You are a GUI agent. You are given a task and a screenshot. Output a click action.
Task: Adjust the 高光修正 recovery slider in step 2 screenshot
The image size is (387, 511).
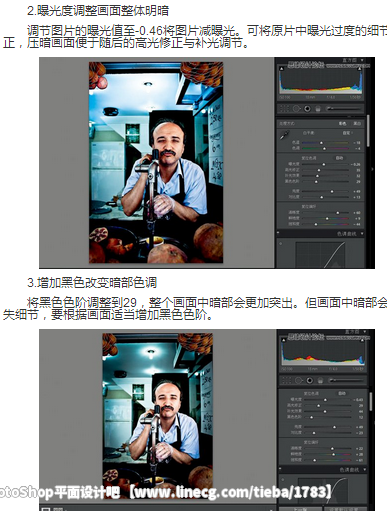pyautogui.click(x=326, y=170)
